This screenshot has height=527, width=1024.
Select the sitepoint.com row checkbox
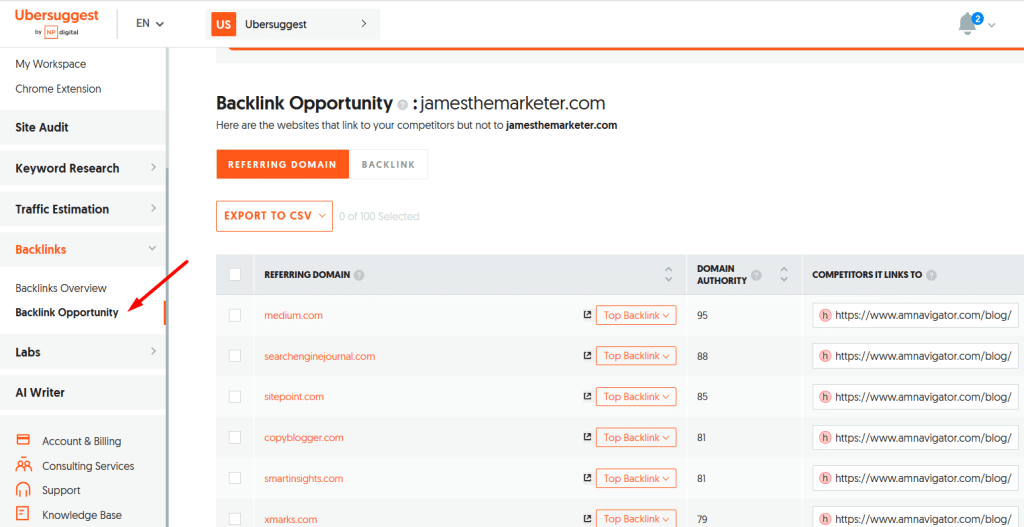235,397
